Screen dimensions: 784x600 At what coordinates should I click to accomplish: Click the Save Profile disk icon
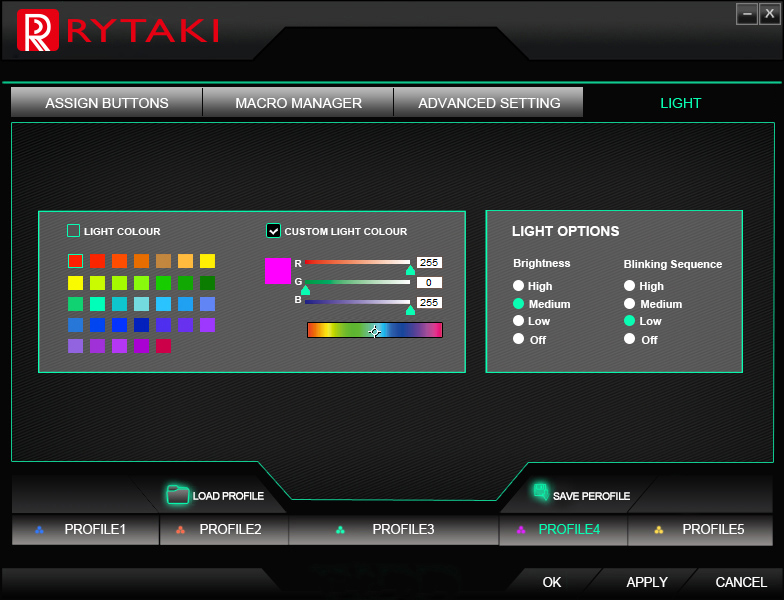(540, 492)
